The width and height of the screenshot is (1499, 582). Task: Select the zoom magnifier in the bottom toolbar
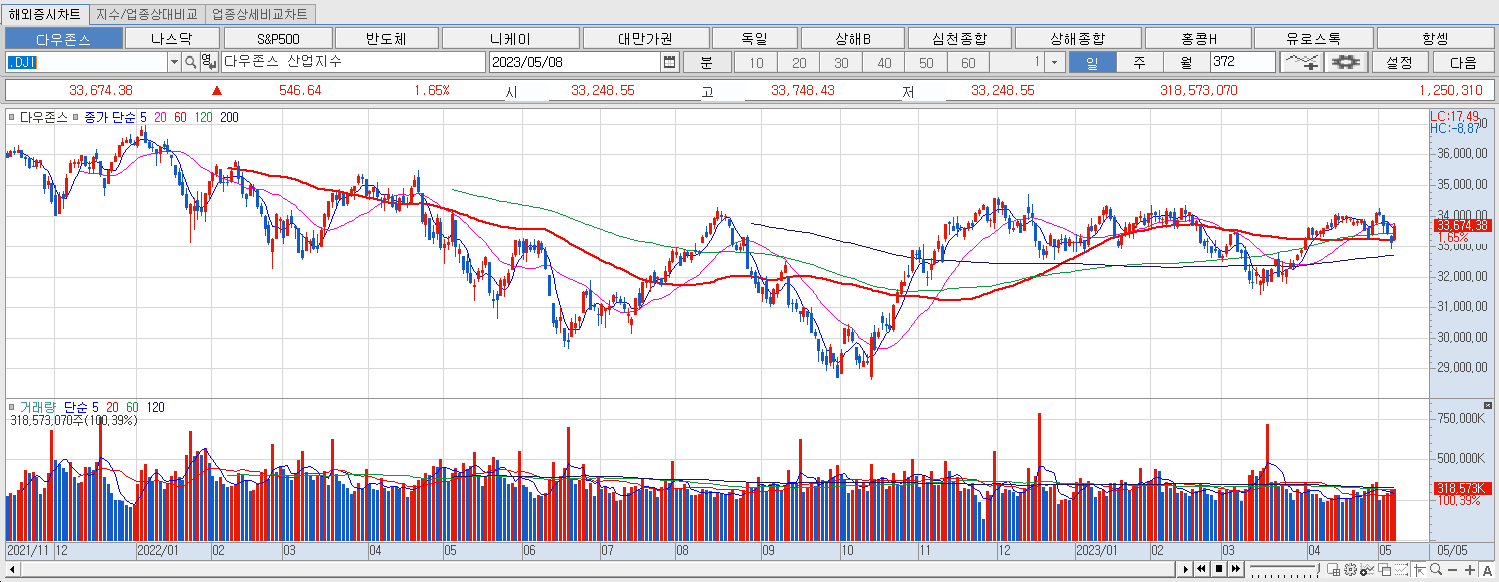[x=1436, y=570]
